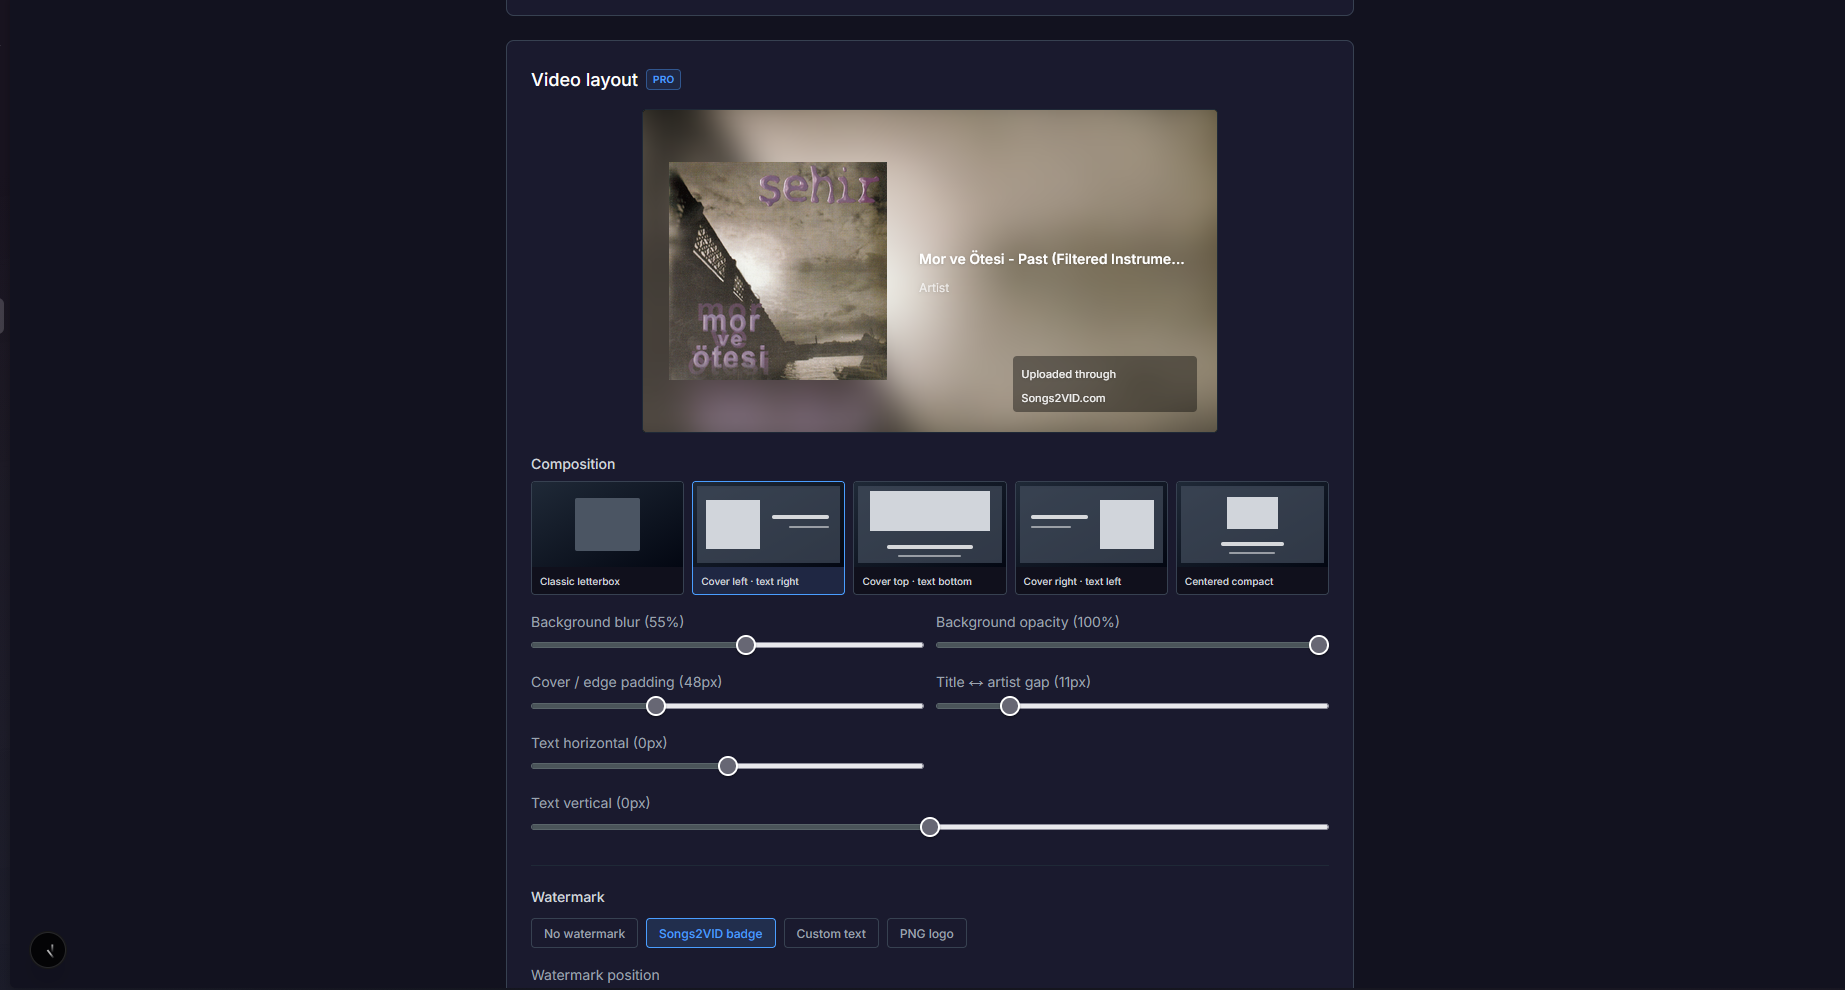The height and width of the screenshot is (990, 1845).
Task: Click the song title text in preview
Action: 1051,259
